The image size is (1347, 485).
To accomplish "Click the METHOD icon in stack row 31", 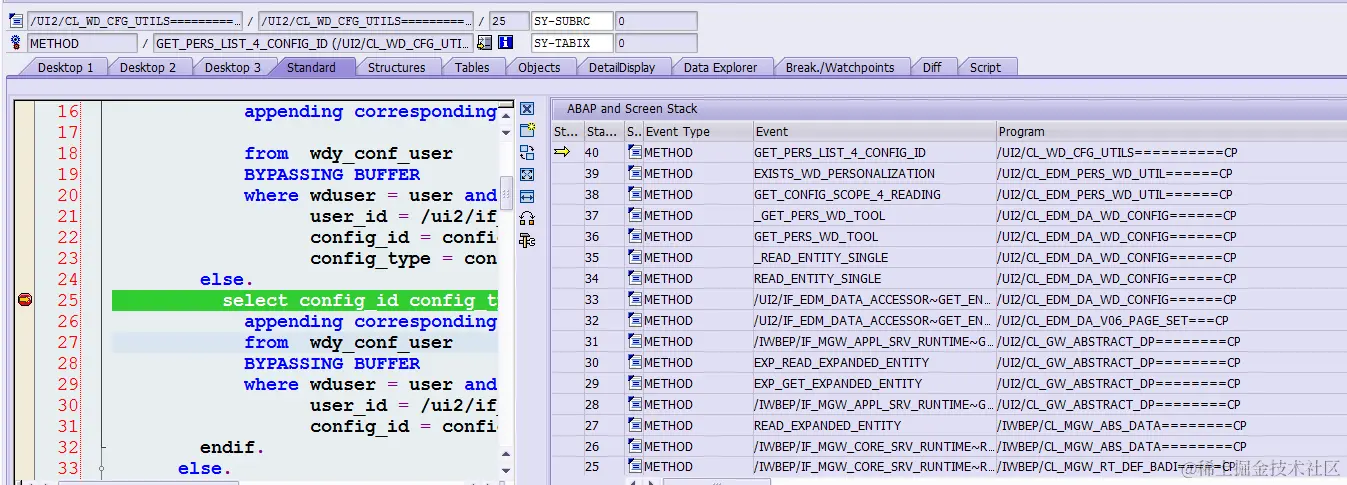I will click(635, 341).
